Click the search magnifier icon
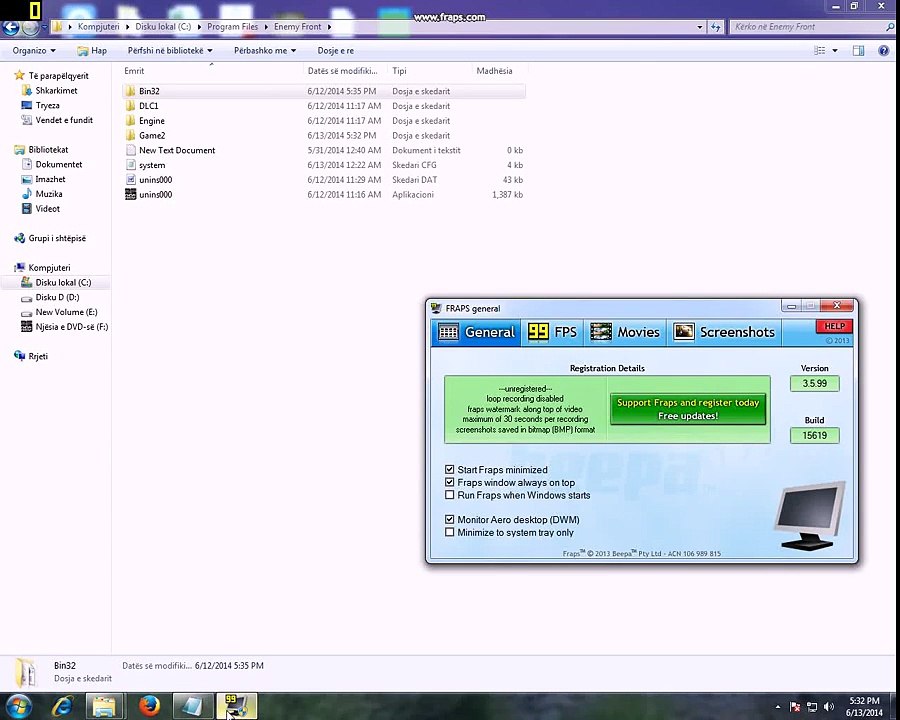This screenshot has width=900, height=720. tap(890, 26)
